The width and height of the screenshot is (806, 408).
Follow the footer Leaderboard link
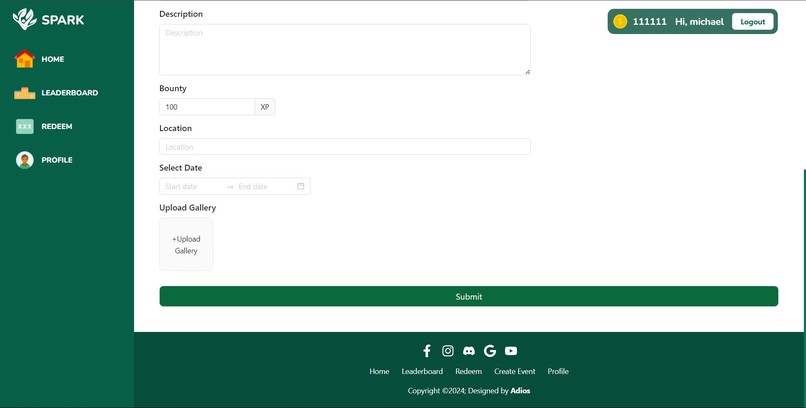(x=422, y=372)
